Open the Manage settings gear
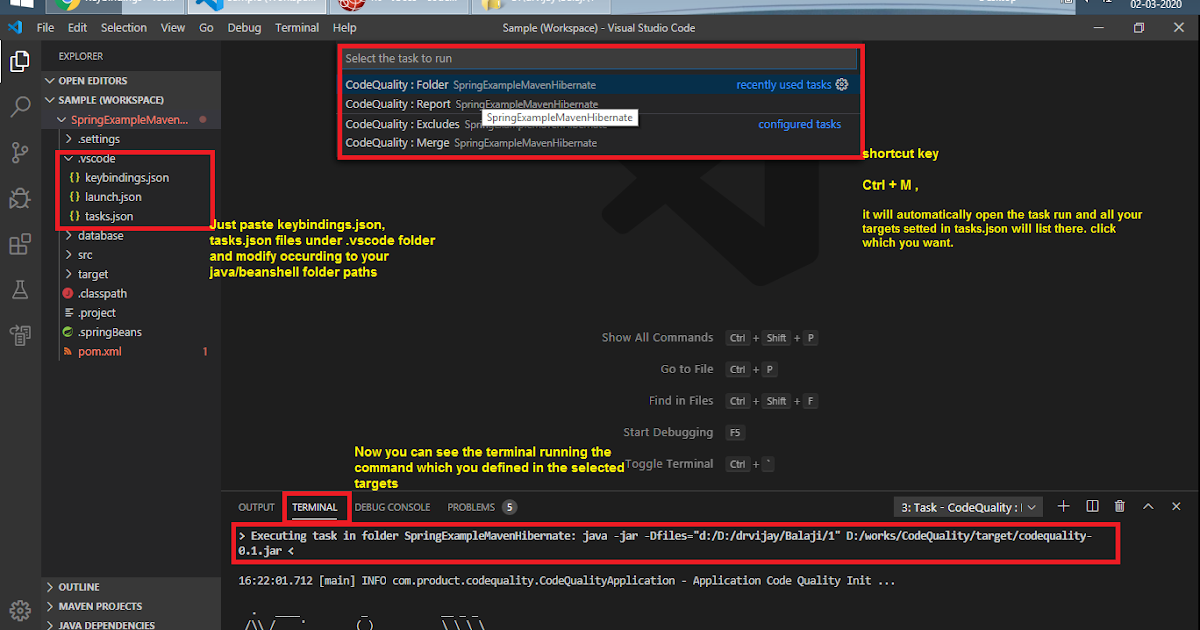This screenshot has height=630, width=1200. pos(20,609)
